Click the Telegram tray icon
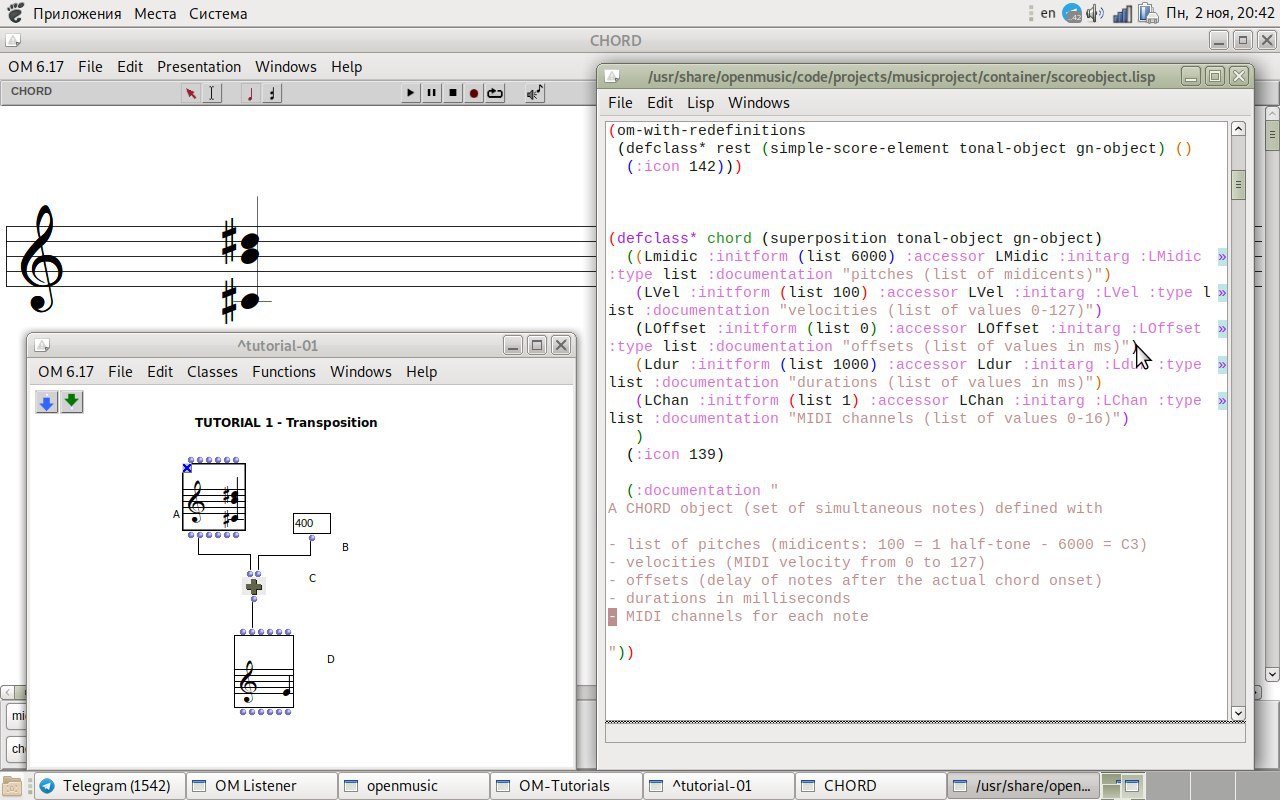Screen dimensions: 1280x800 [x=1073, y=13]
